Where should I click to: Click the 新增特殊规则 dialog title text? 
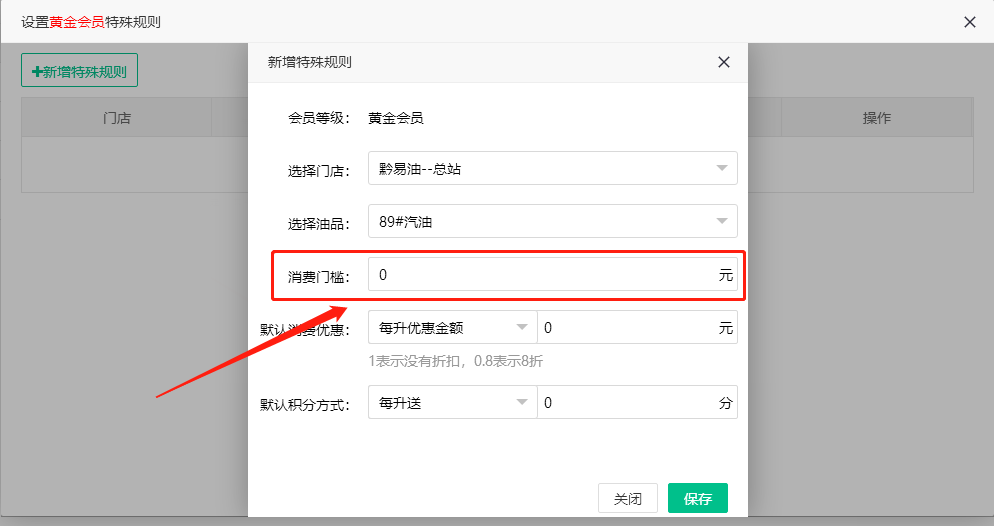(310, 62)
